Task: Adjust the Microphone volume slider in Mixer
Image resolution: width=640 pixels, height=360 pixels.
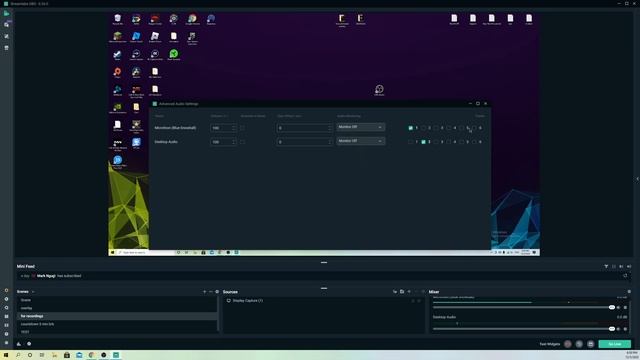Action: tap(524, 307)
